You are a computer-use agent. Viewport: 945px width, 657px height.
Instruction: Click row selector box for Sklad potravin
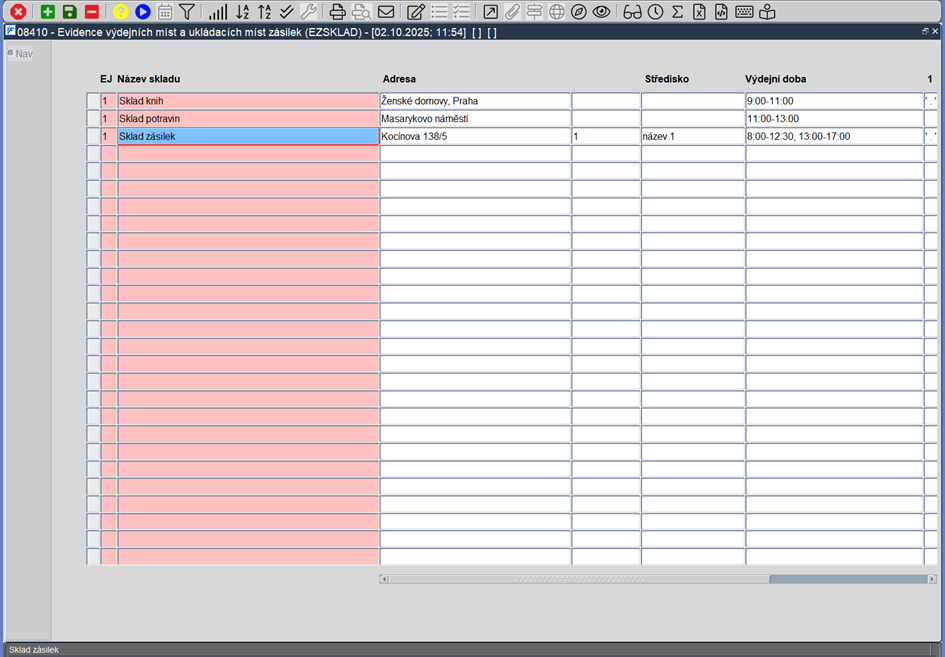coord(93,119)
